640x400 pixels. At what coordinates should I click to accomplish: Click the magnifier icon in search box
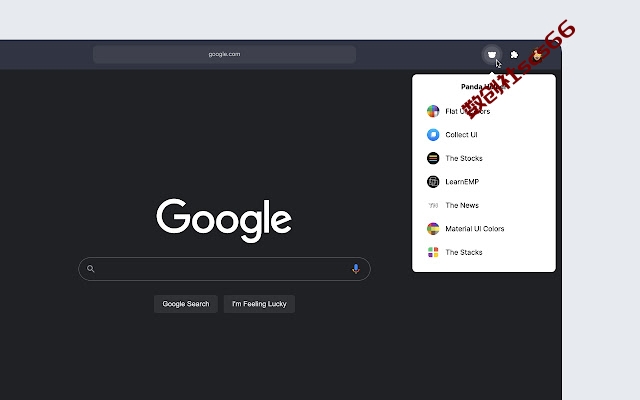[91, 269]
